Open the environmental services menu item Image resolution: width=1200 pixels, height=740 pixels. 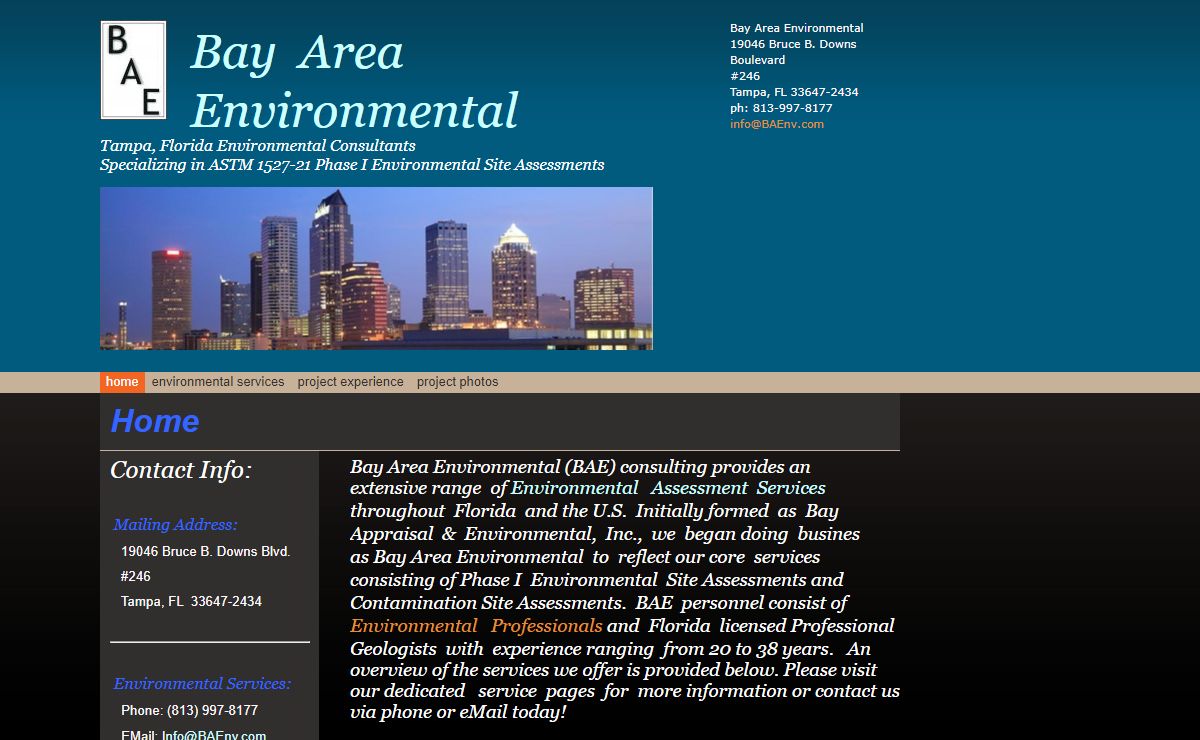pyautogui.click(x=218, y=382)
